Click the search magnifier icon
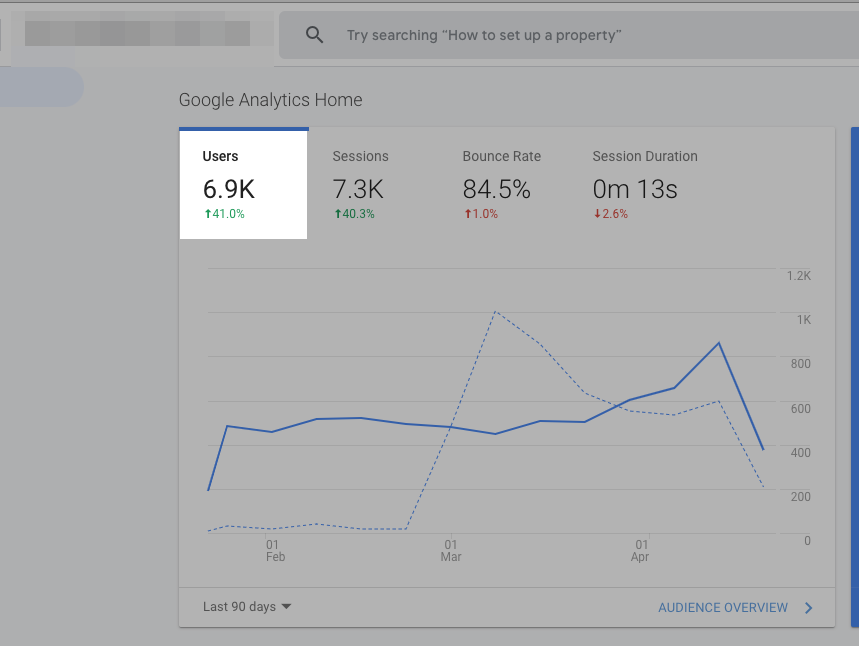The height and width of the screenshot is (646, 859). click(314, 35)
